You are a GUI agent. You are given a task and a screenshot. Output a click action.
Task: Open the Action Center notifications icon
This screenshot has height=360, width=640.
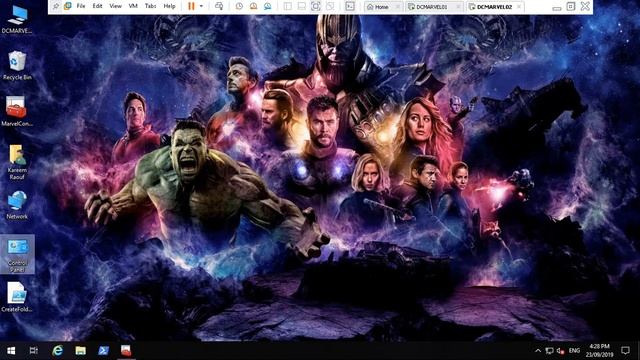pos(625,351)
